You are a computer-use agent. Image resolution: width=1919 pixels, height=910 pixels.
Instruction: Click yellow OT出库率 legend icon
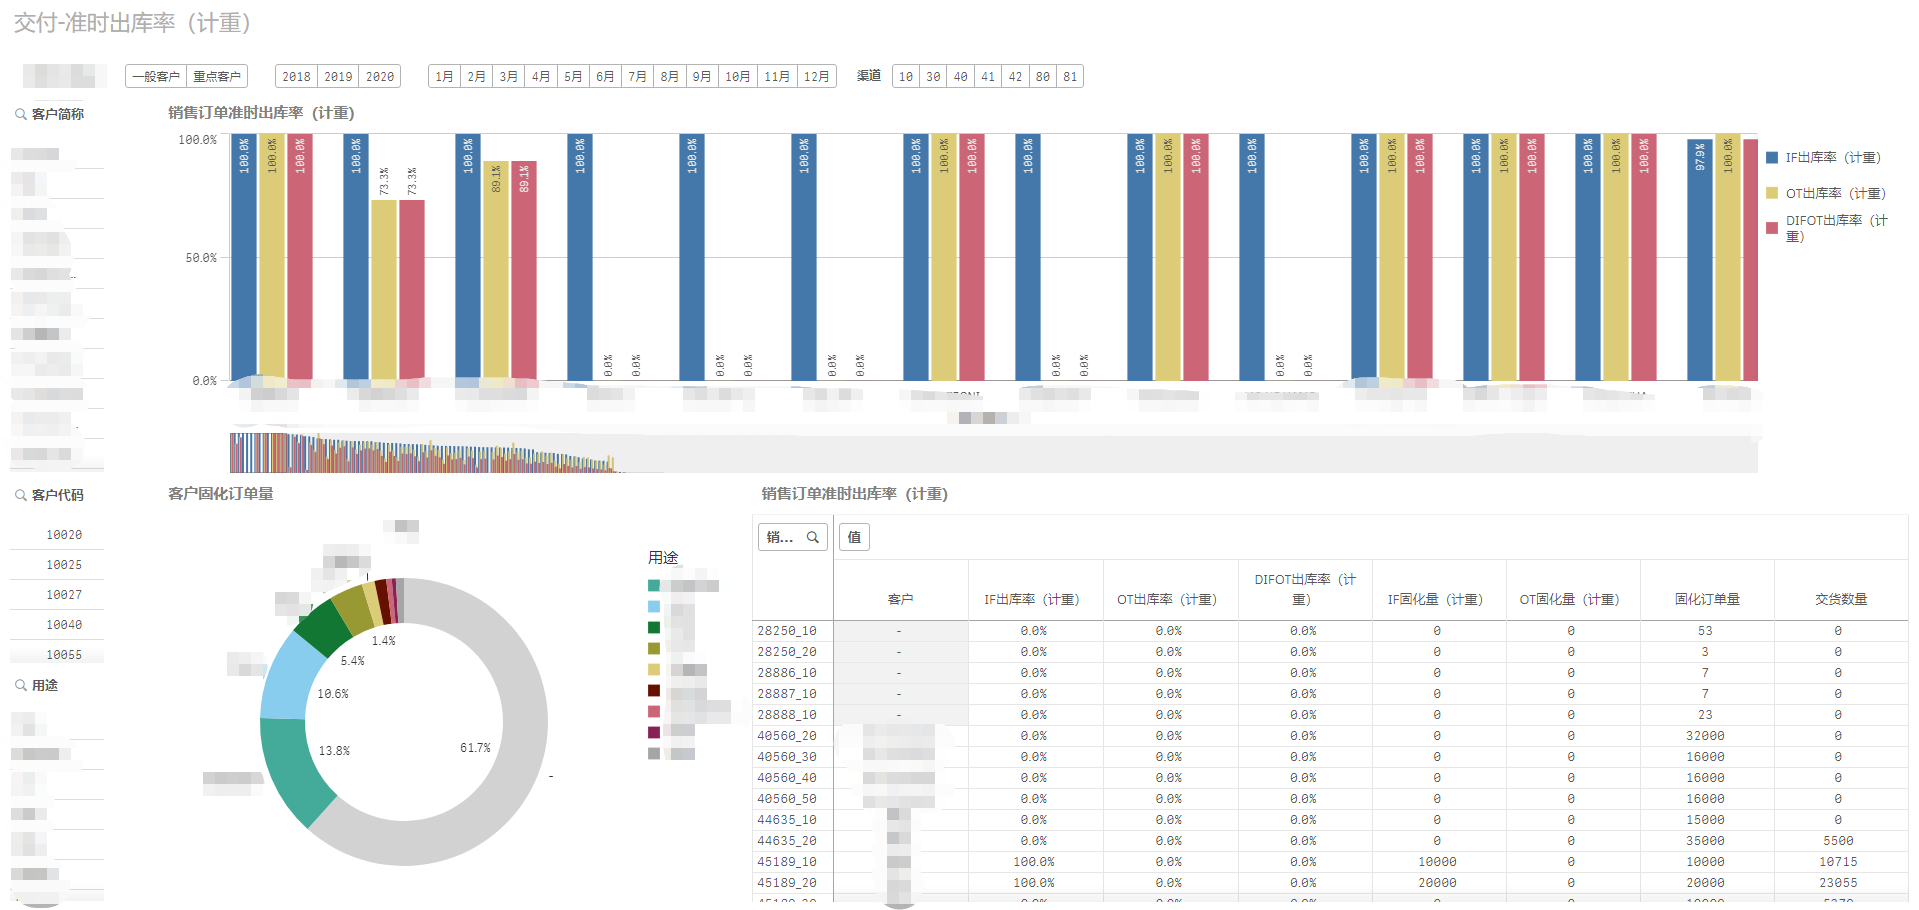pos(1772,193)
